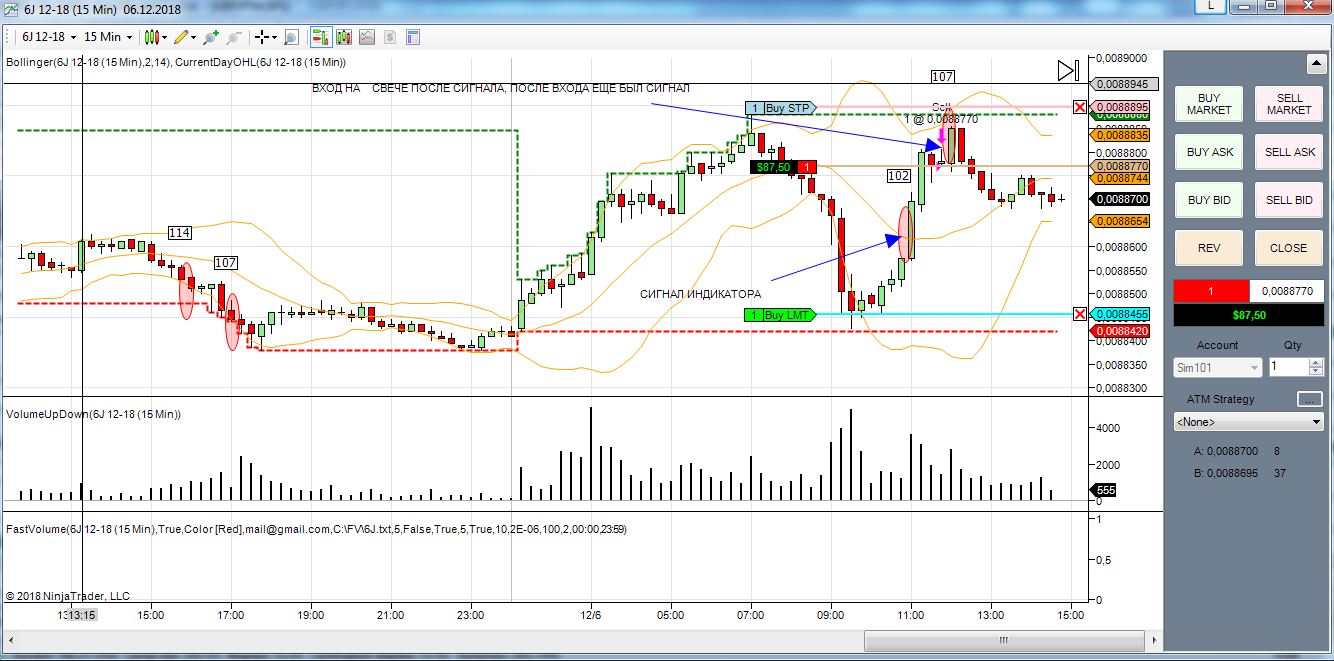Click the FastVolume indicator label
Image resolution: width=1334 pixels, height=661 pixels.
316,529
